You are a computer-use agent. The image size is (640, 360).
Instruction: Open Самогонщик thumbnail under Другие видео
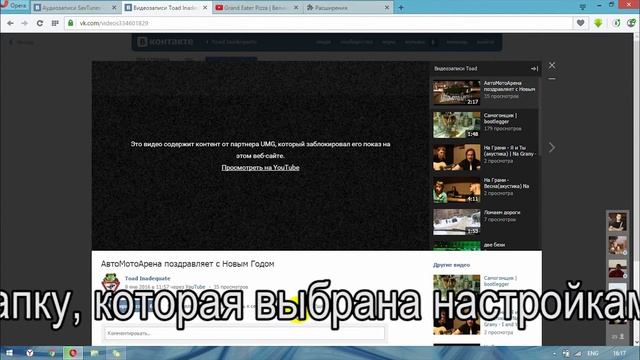pos(457,287)
